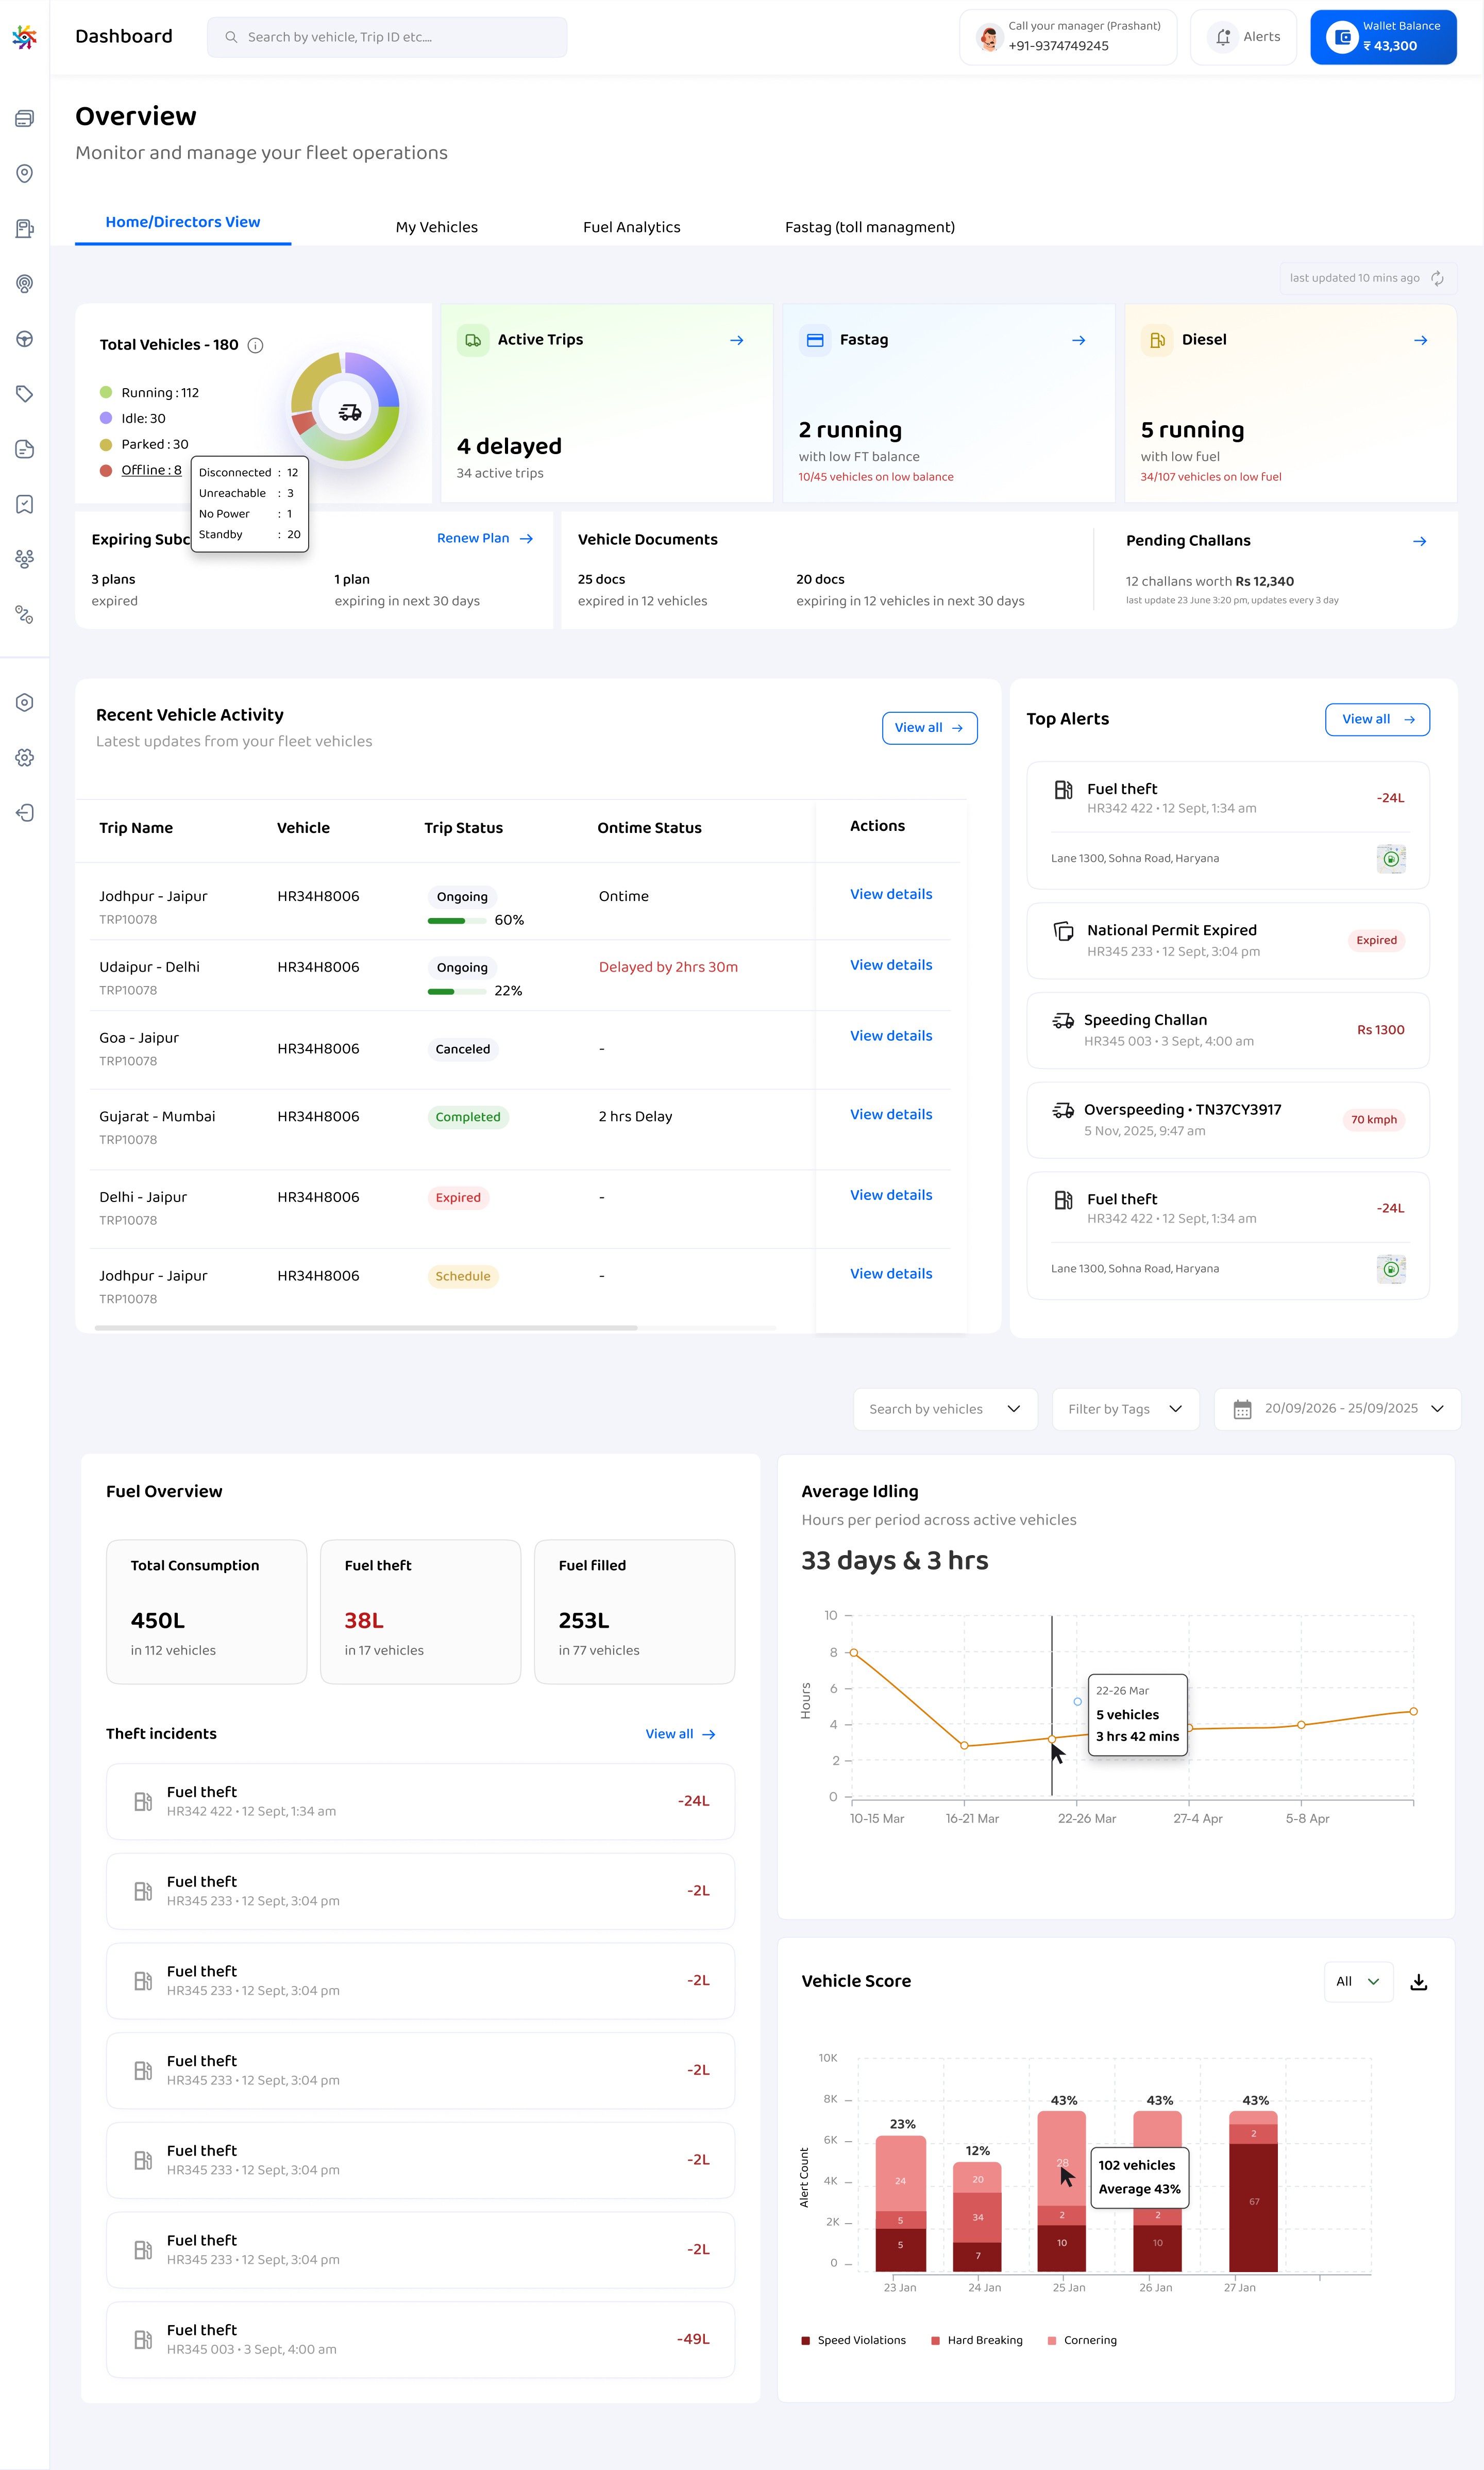Open the fuel pump sidebar icon
The width and height of the screenshot is (1484, 2470).
tap(25, 229)
